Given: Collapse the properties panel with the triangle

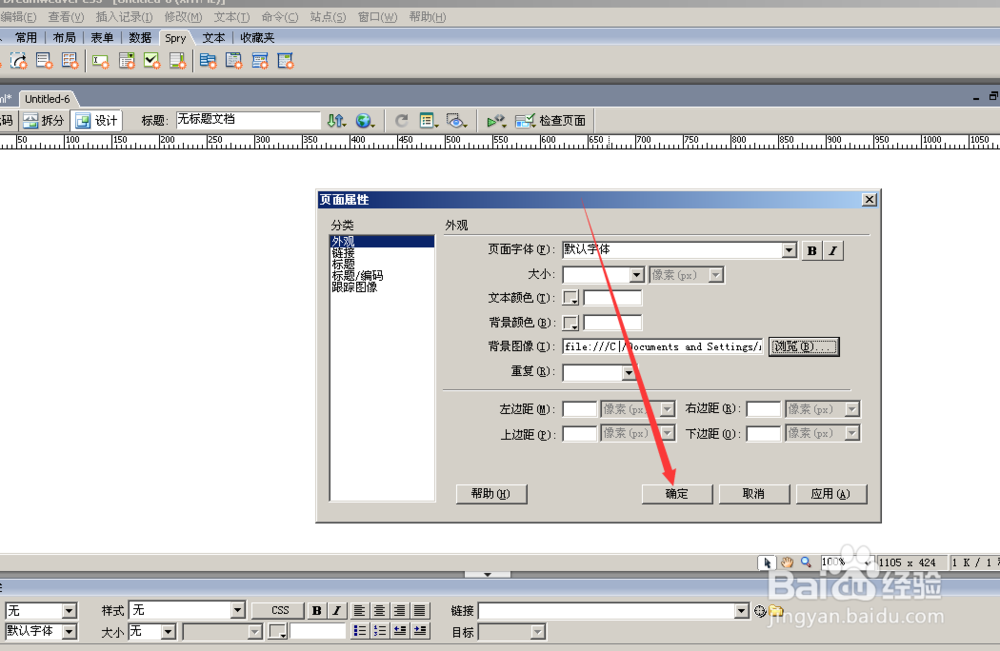Looking at the screenshot, I should click(x=487, y=574).
